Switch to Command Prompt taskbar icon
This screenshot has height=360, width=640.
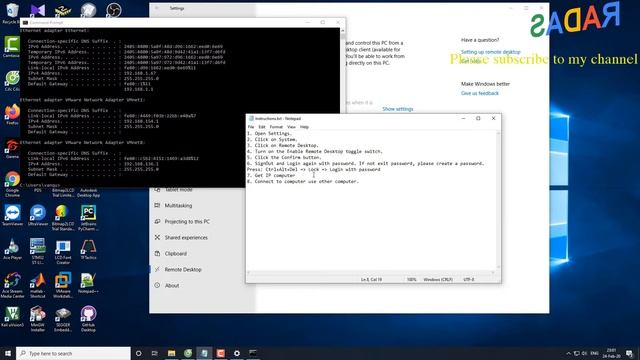[253, 353]
